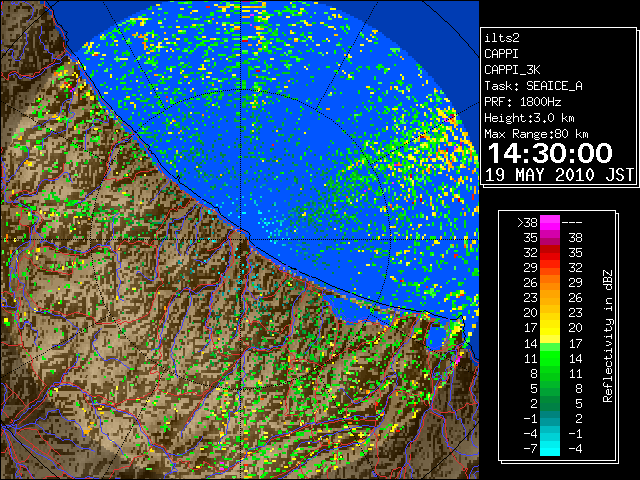The width and height of the screenshot is (640, 480).
Task: Click the orange 26 dBZ color band
Action: pyautogui.click(x=550, y=283)
